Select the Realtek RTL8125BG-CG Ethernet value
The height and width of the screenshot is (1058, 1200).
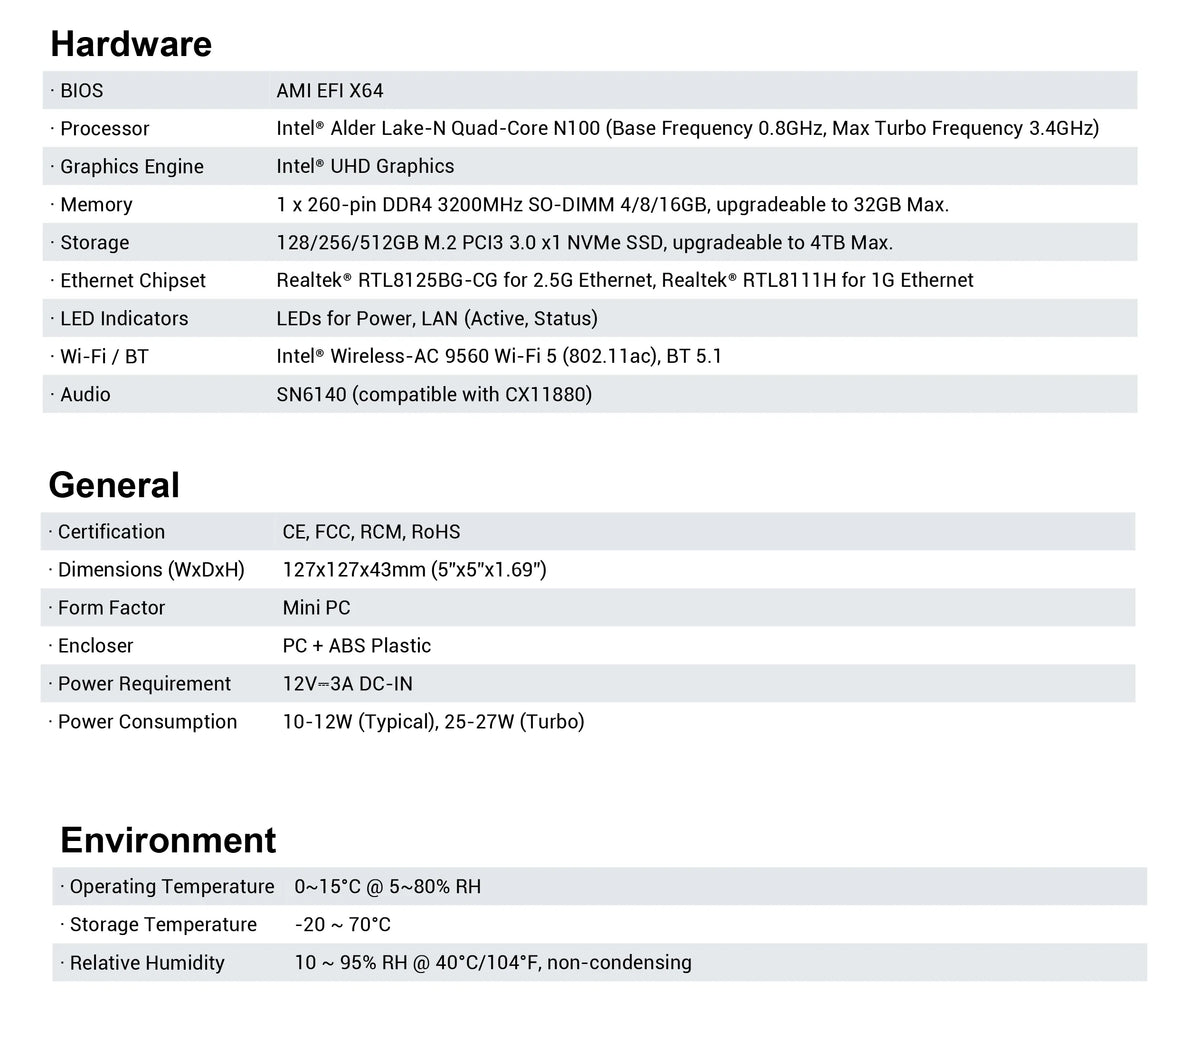[x=625, y=281]
